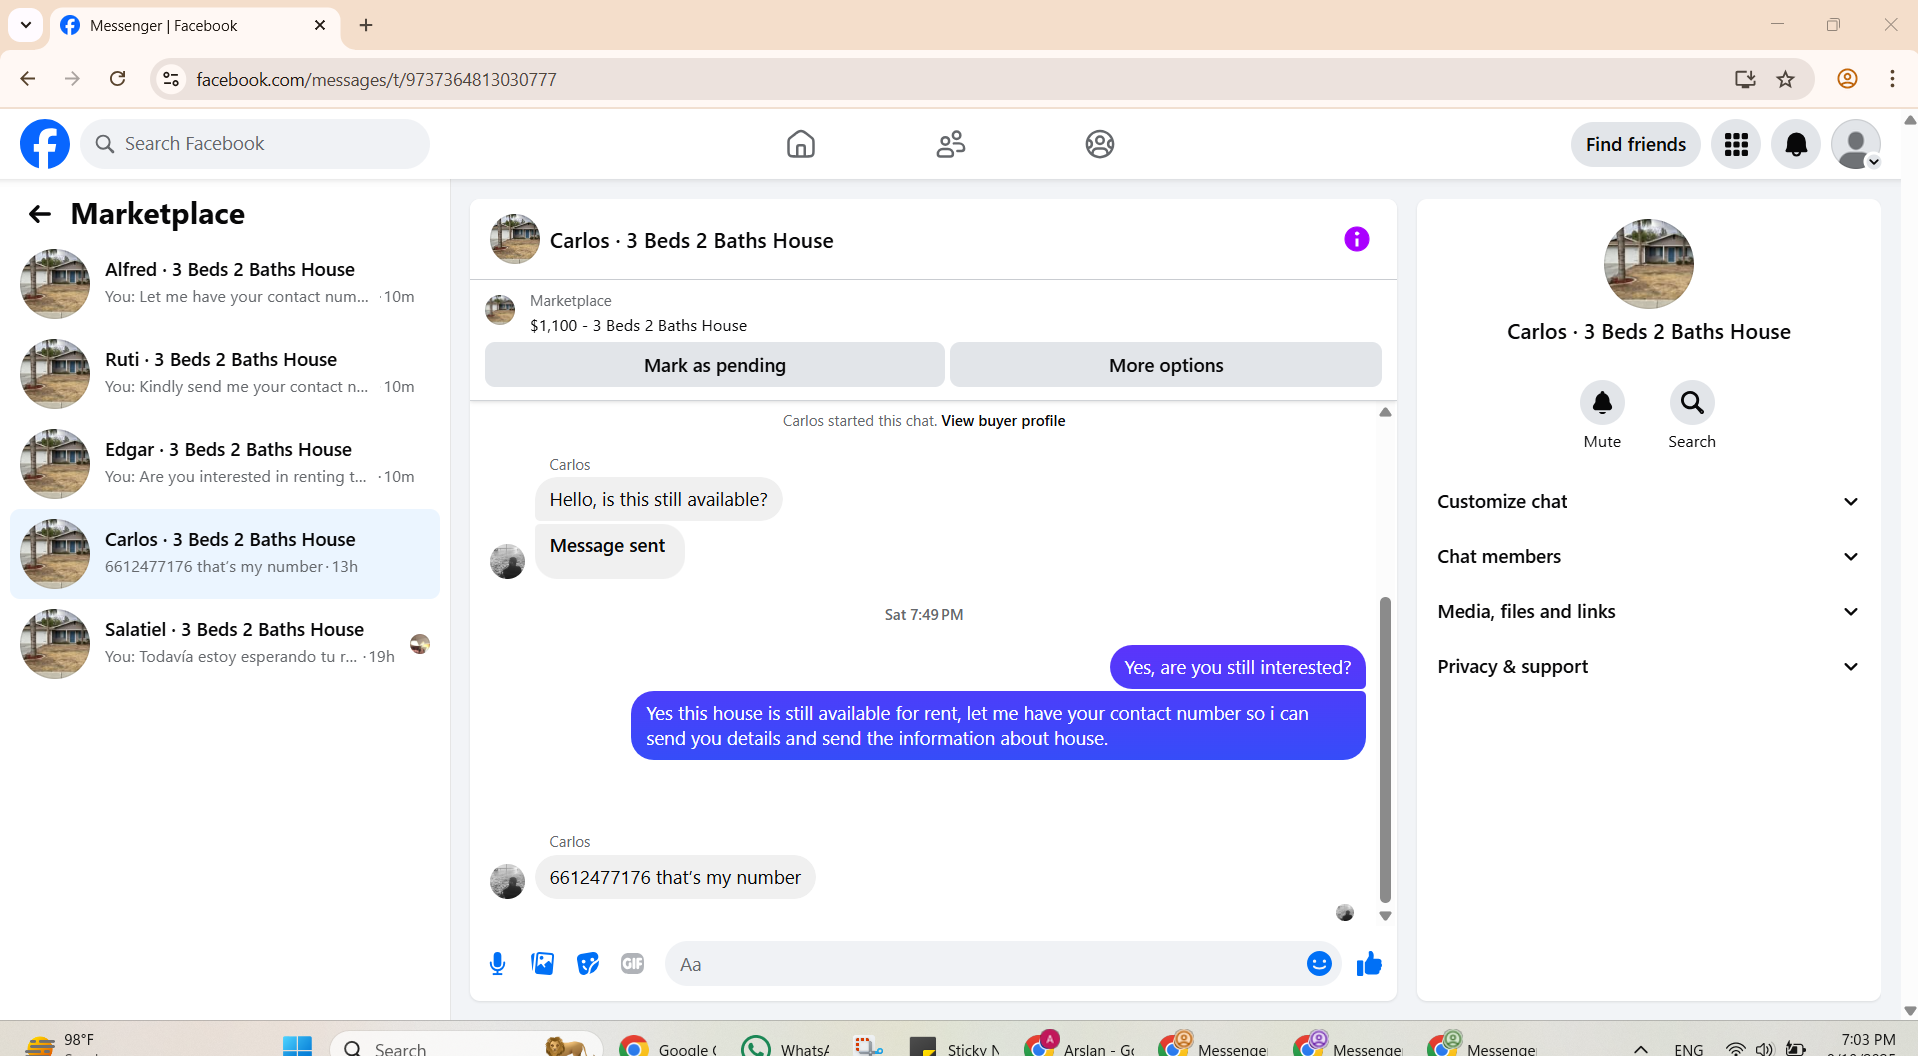
Task: Click Find friends button
Action: [1635, 144]
